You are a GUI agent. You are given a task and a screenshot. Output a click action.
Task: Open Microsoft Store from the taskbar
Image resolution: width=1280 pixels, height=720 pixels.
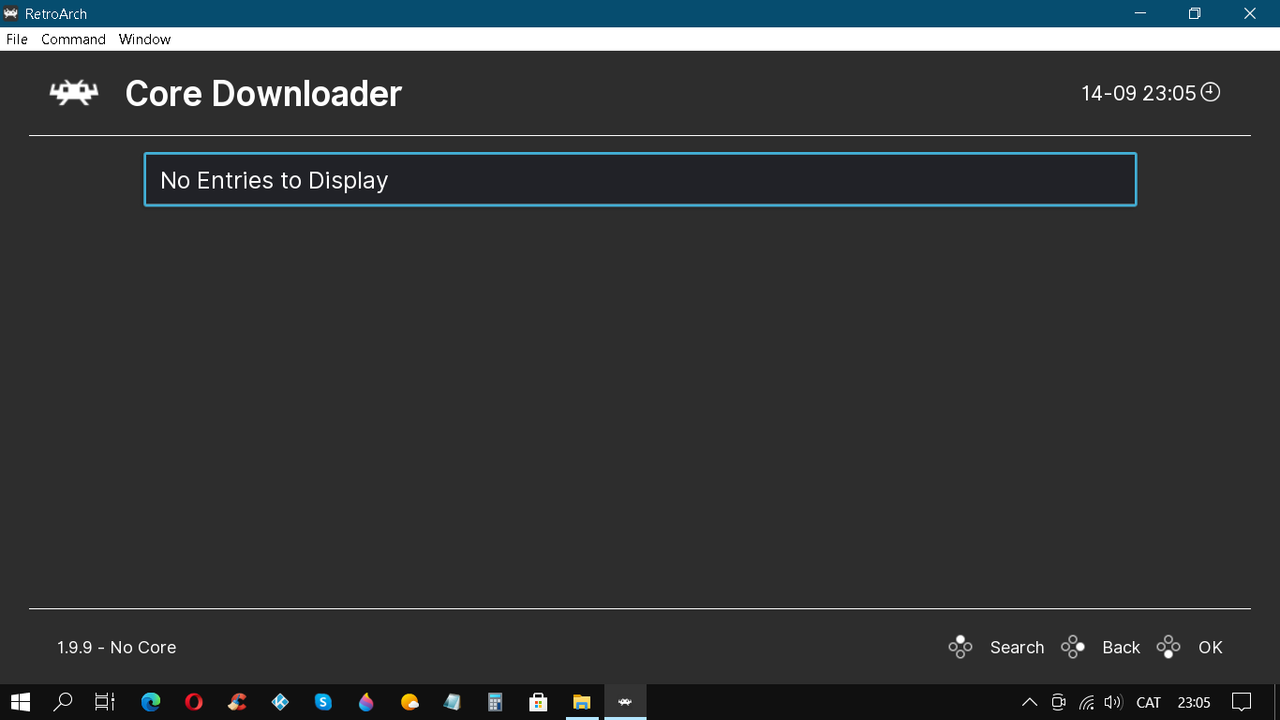tap(538, 702)
